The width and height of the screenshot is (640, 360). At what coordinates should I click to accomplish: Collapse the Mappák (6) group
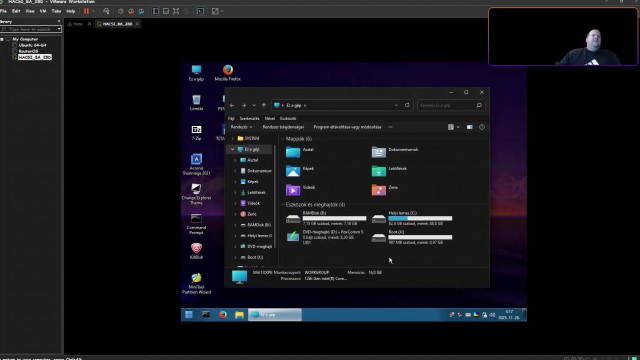coord(283,139)
